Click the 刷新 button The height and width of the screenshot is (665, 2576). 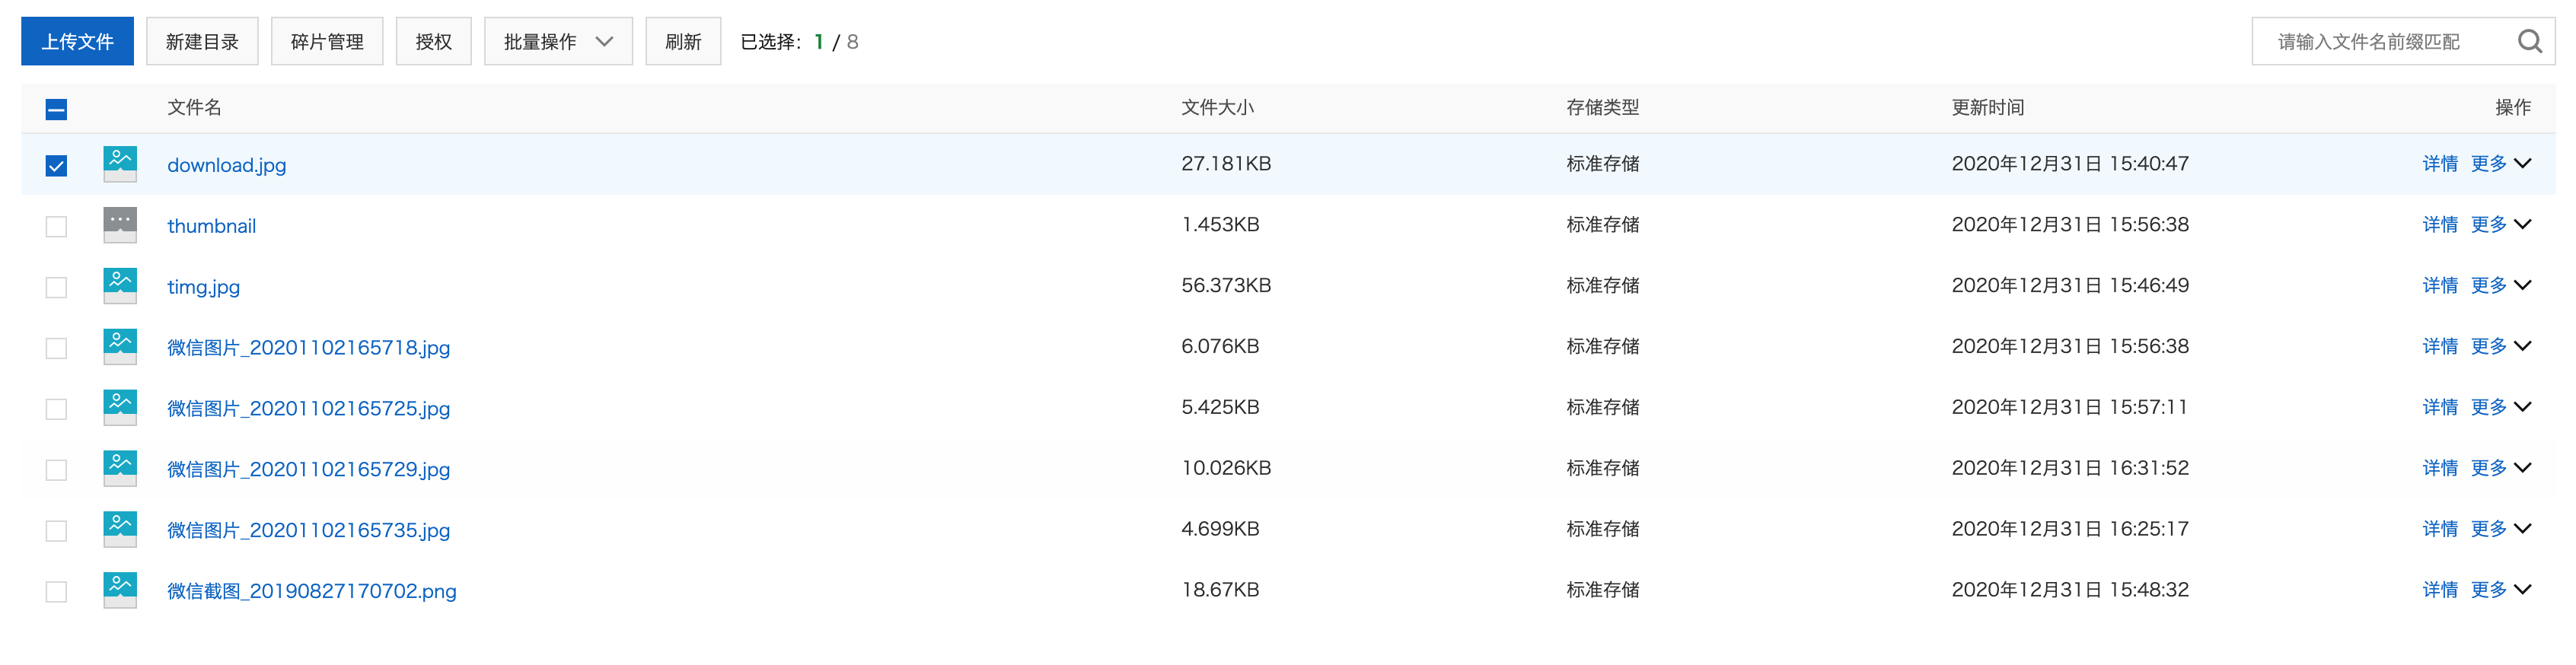click(683, 41)
